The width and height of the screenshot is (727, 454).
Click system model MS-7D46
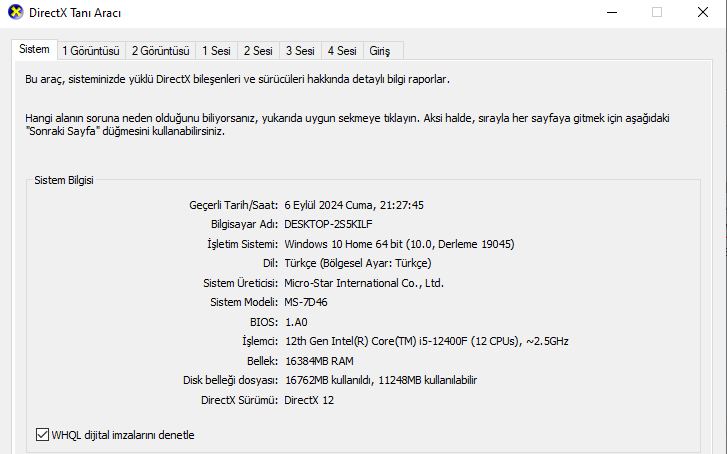point(306,302)
